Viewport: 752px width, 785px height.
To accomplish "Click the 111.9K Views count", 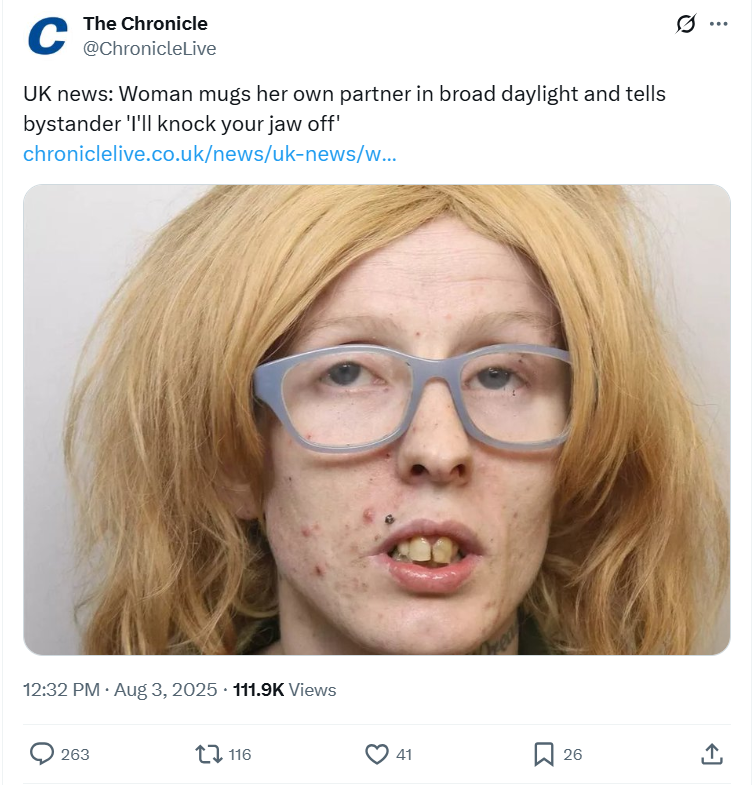I will click(284, 690).
